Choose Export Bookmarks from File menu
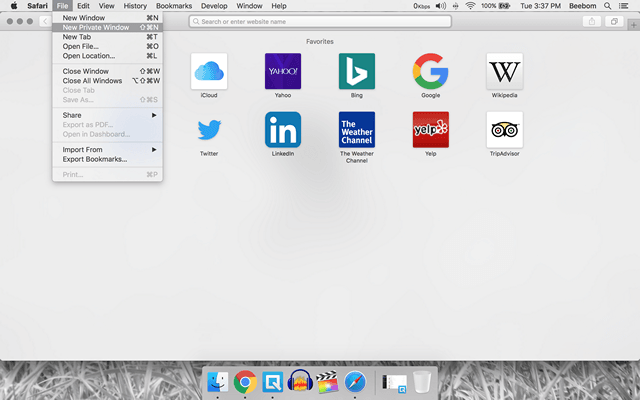The width and height of the screenshot is (640, 400). pyautogui.click(x=95, y=159)
